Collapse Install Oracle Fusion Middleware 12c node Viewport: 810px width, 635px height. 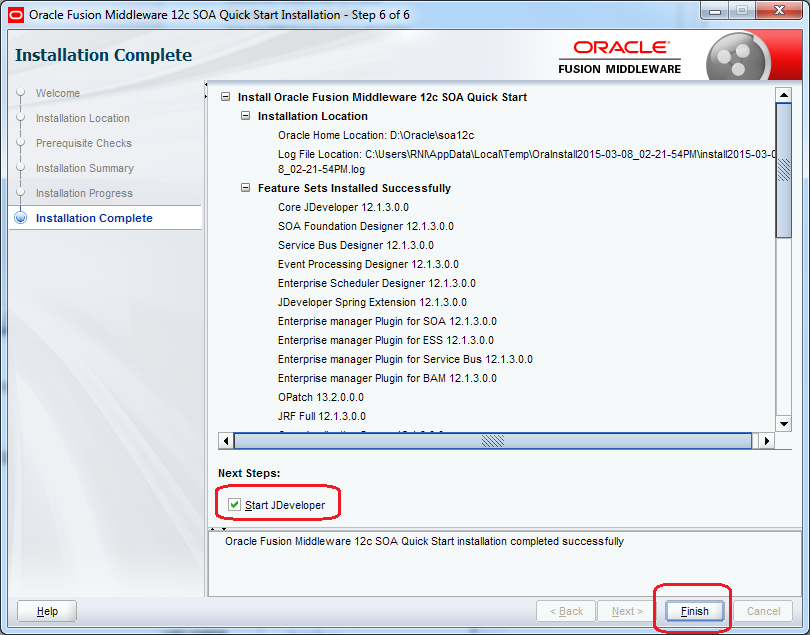pos(225,97)
